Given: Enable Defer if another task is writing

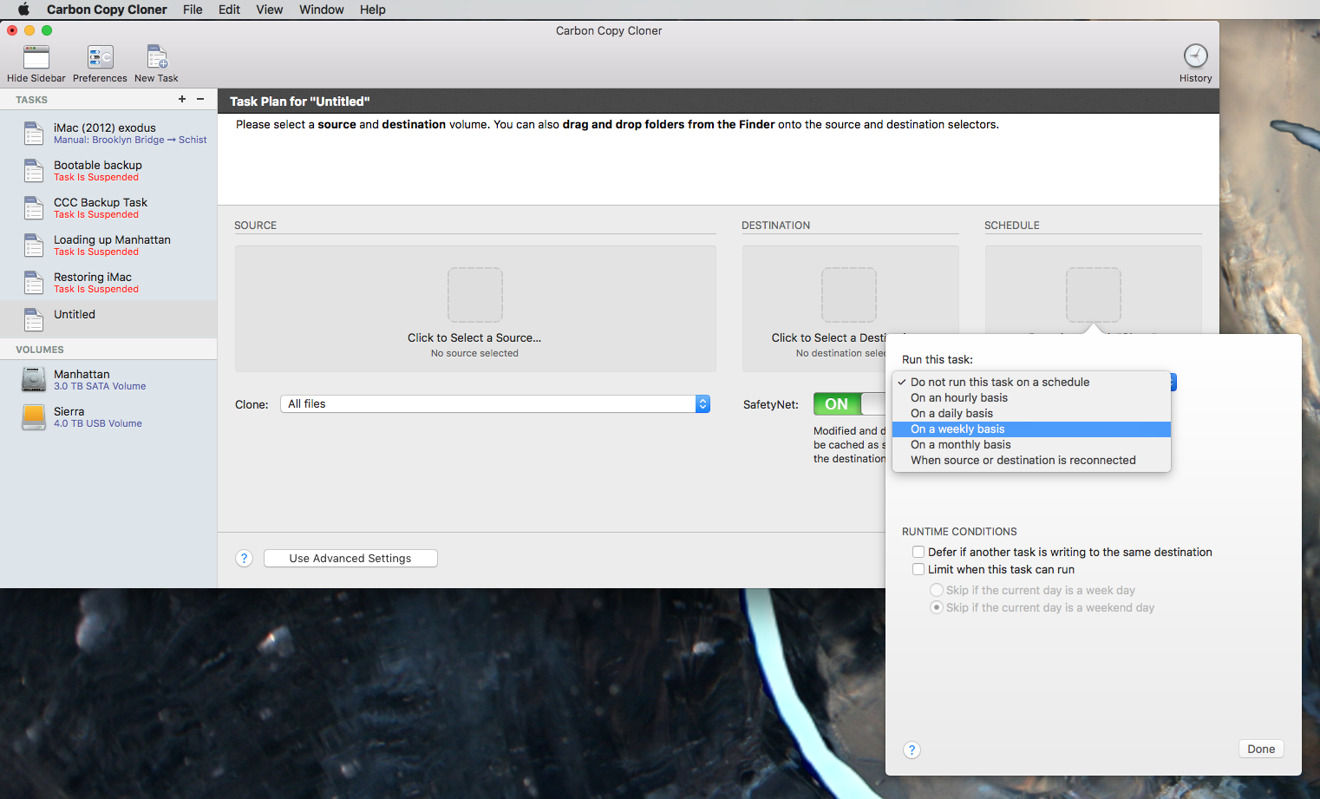Looking at the screenshot, I should (x=918, y=552).
